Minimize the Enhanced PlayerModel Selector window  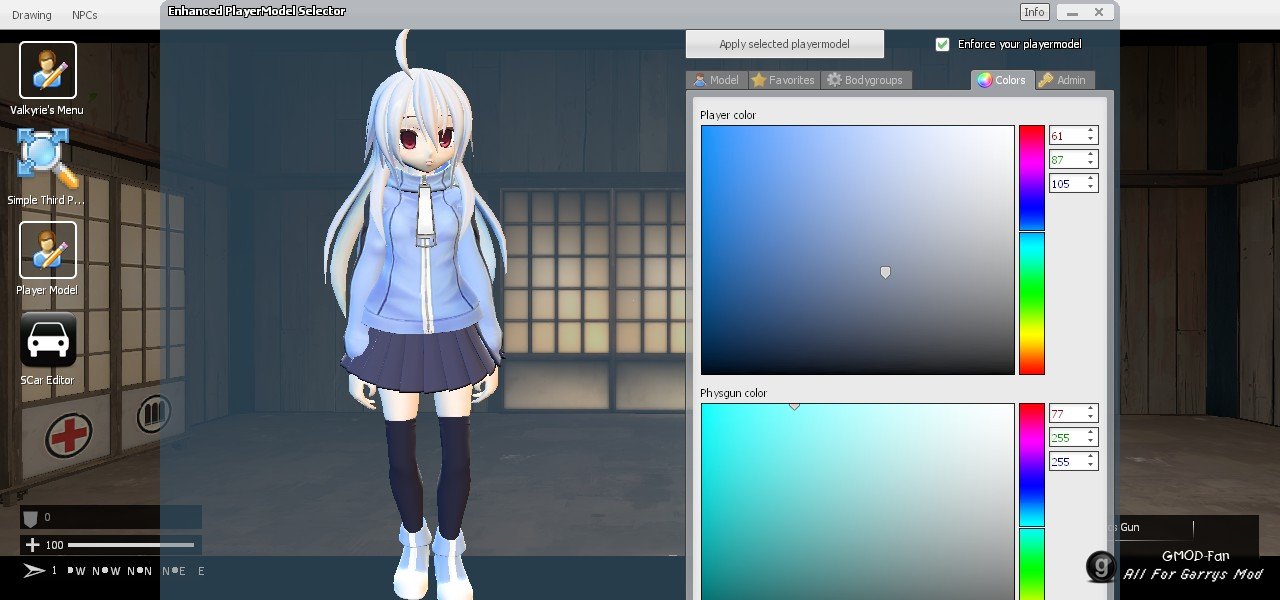(1072, 12)
